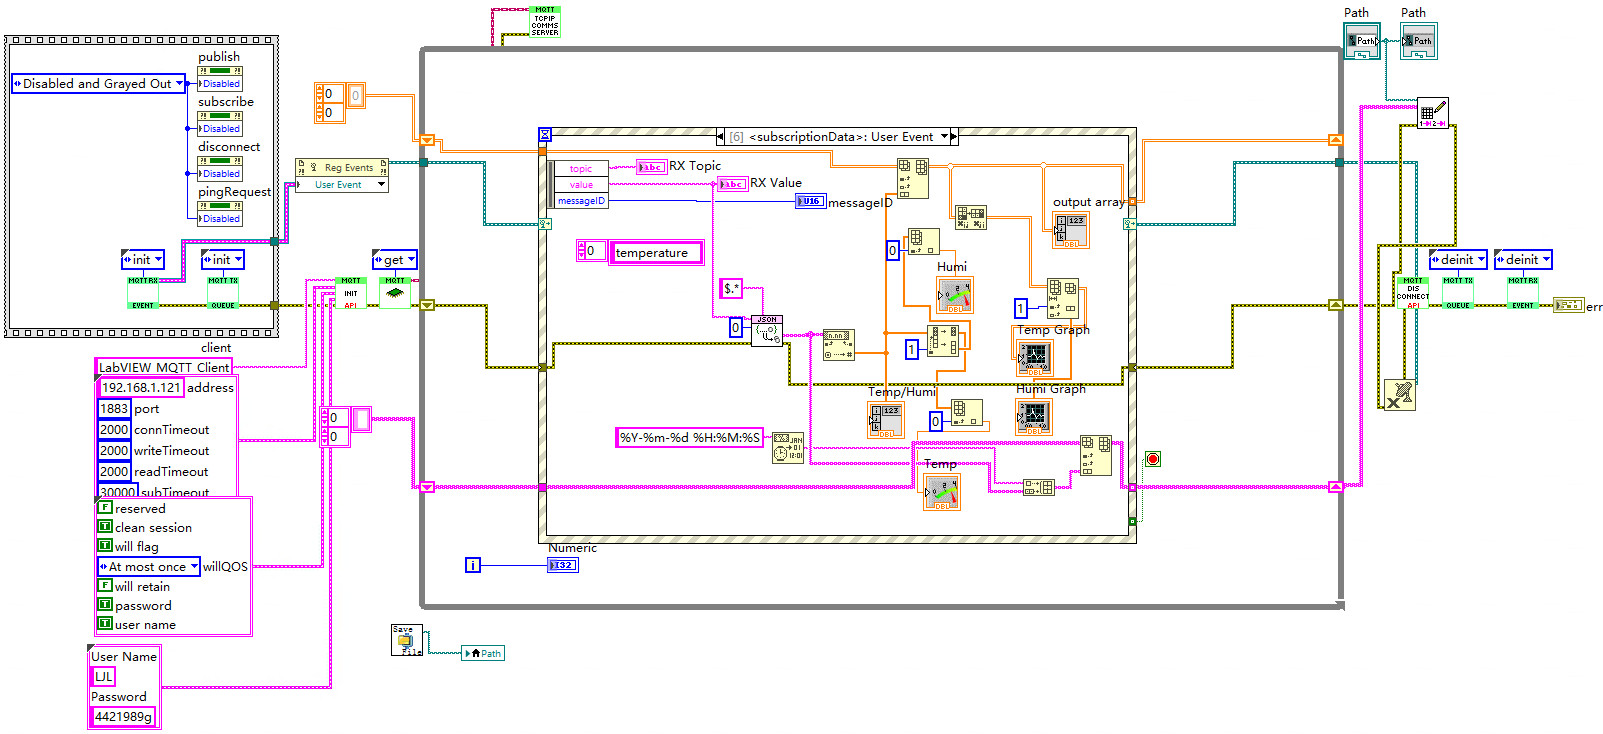The image size is (1603, 734).
Task: Click the Save File icon
Action: click(406, 640)
